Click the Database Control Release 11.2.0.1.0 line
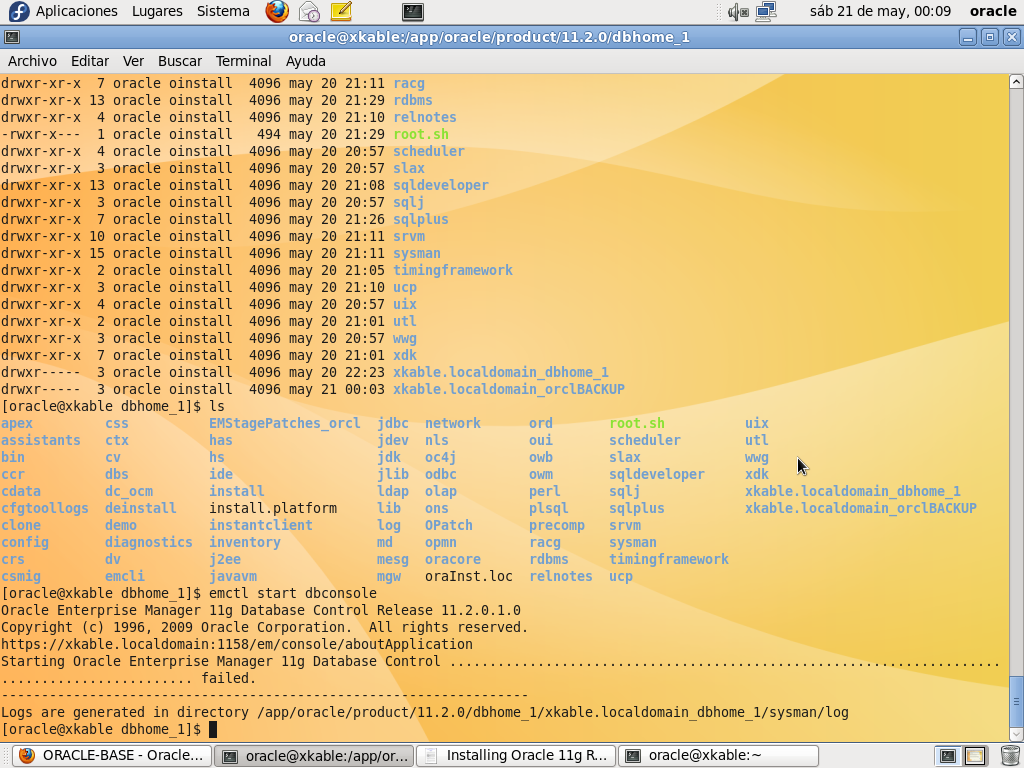This screenshot has width=1024, height=768. pos(261,610)
